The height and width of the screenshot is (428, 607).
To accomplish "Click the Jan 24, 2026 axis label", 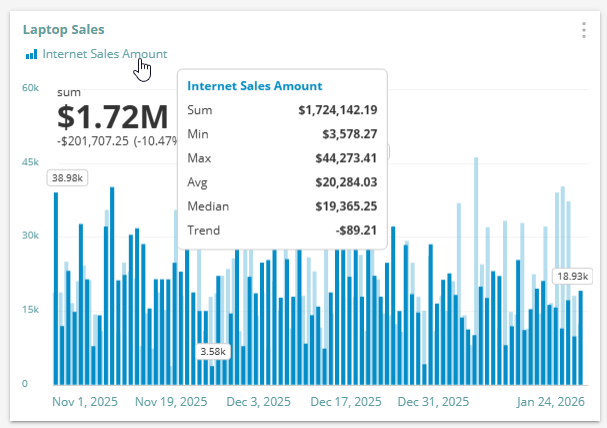I will click(x=550, y=402).
